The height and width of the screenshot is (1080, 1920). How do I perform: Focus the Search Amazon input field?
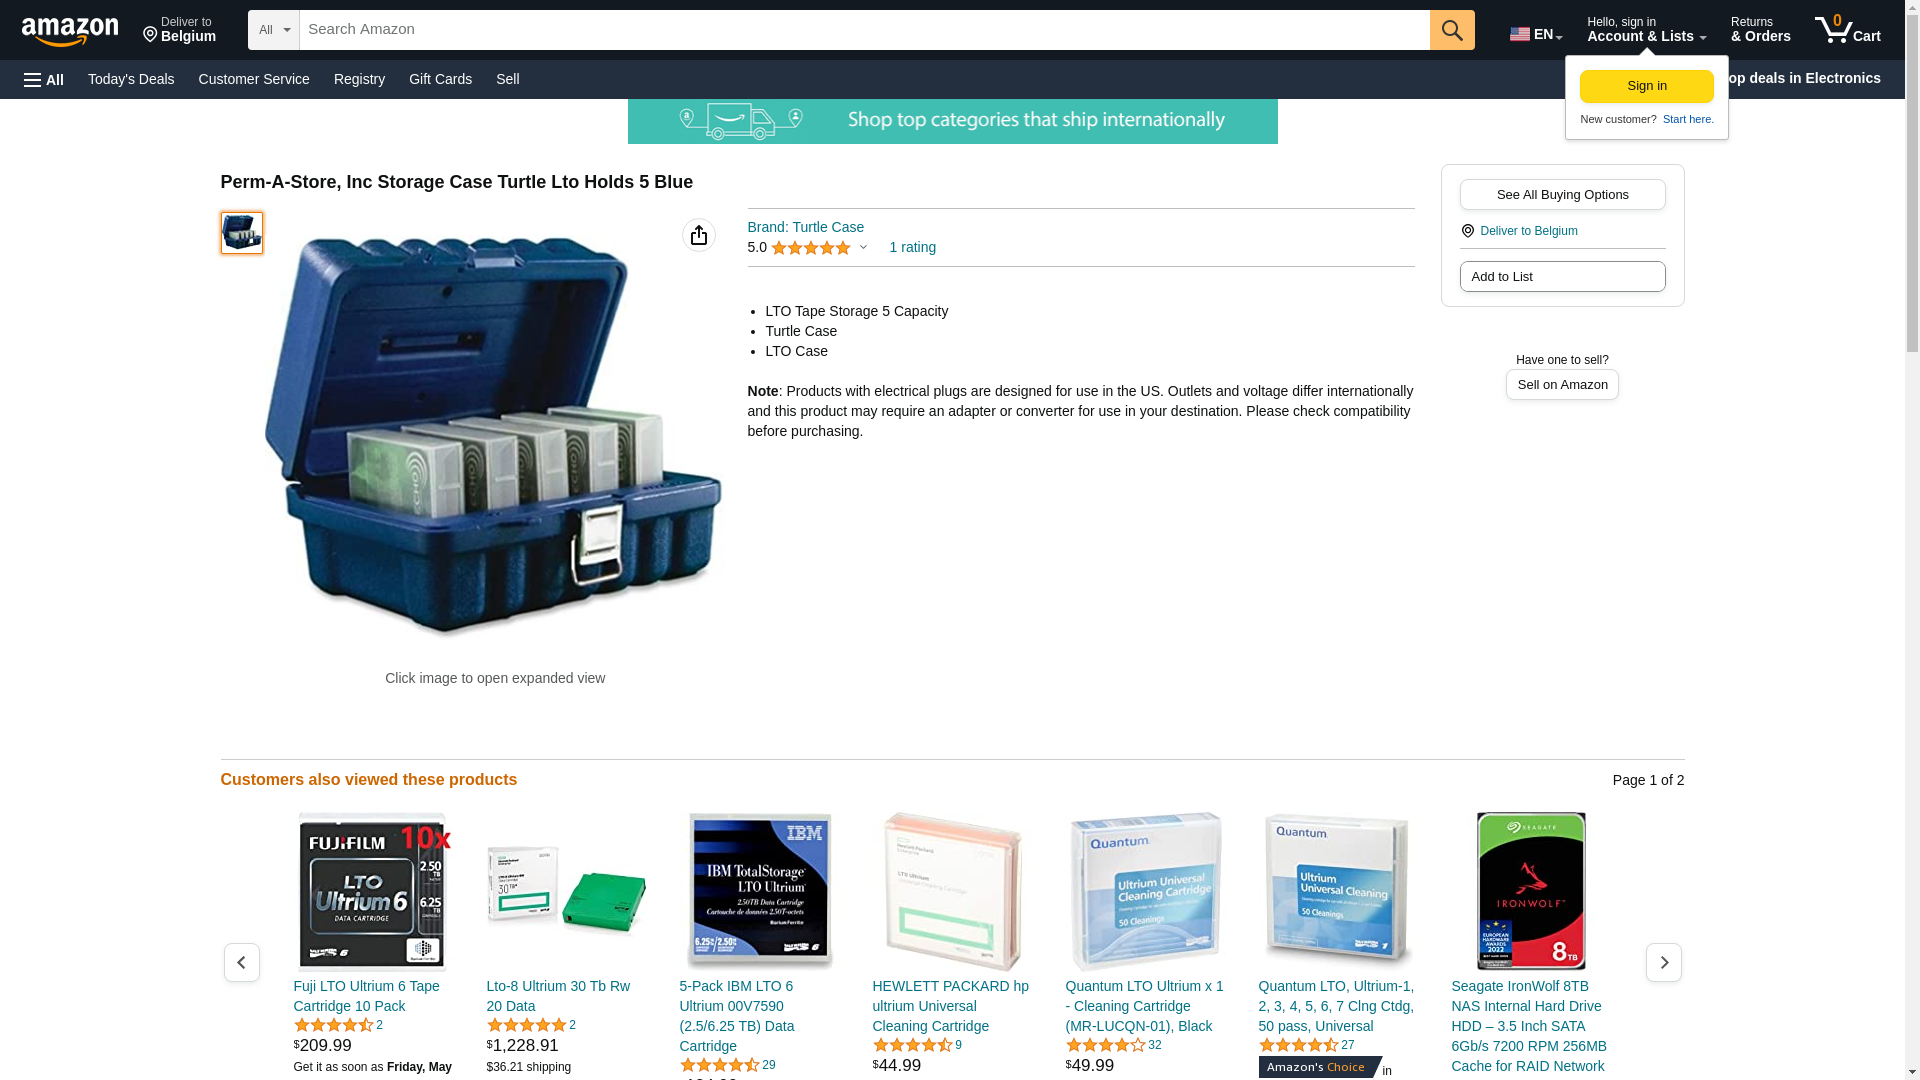[865, 30]
